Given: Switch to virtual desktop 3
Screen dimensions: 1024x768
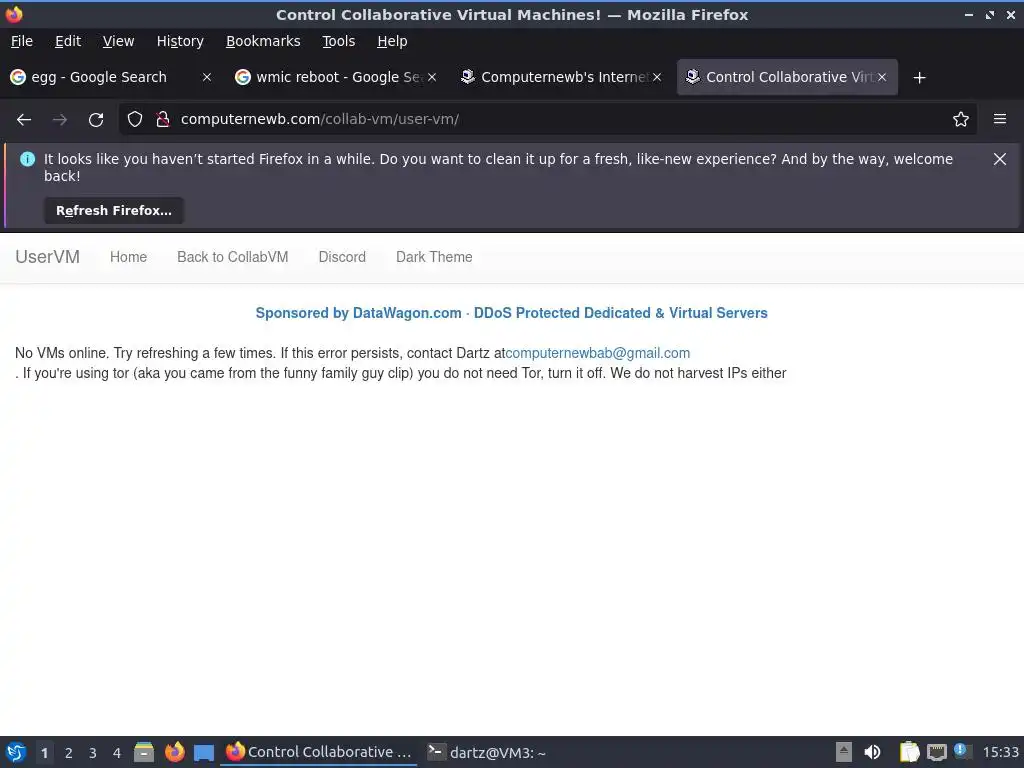Looking at the screenshot, I should 93,753.
